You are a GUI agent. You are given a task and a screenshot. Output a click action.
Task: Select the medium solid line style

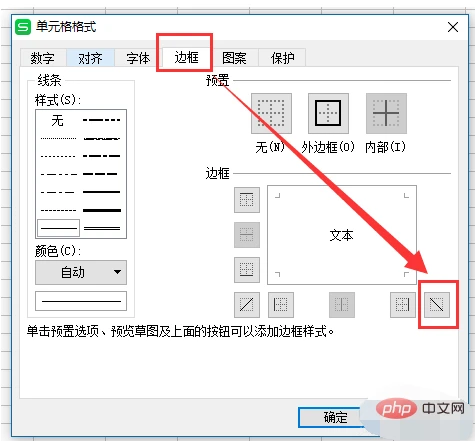point(102,192)
